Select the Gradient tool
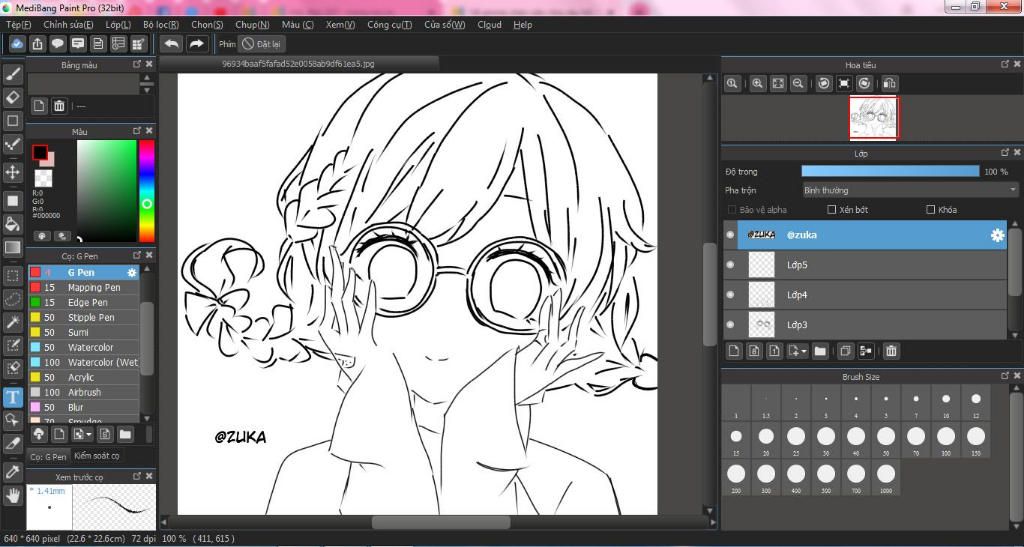 pyautogui.click(x=13, y=248)
